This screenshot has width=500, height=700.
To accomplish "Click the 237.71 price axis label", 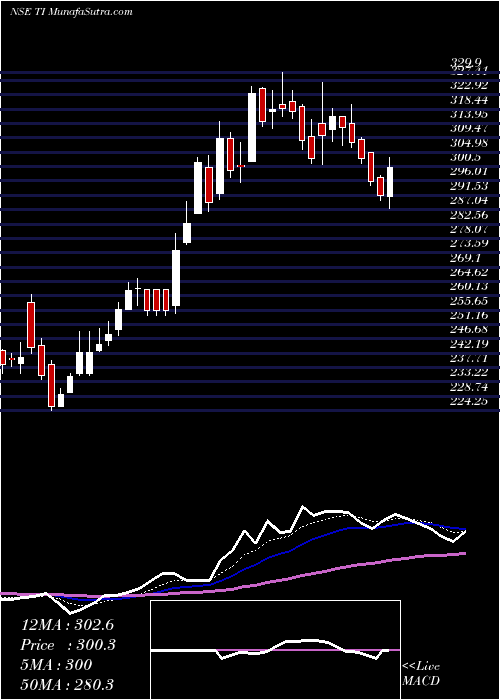I will 471,358.
